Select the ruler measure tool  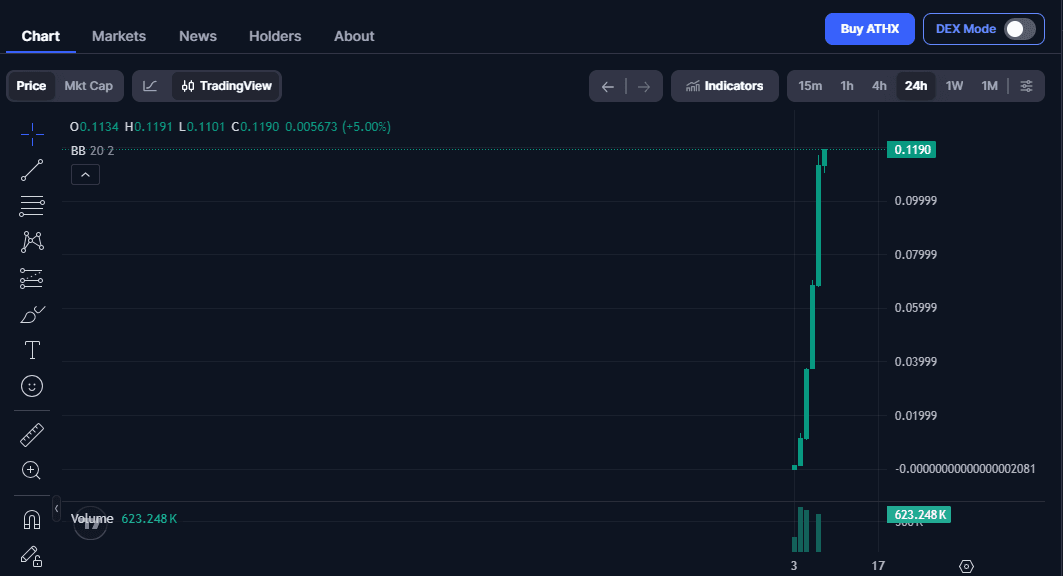click(x=32, y=434)
